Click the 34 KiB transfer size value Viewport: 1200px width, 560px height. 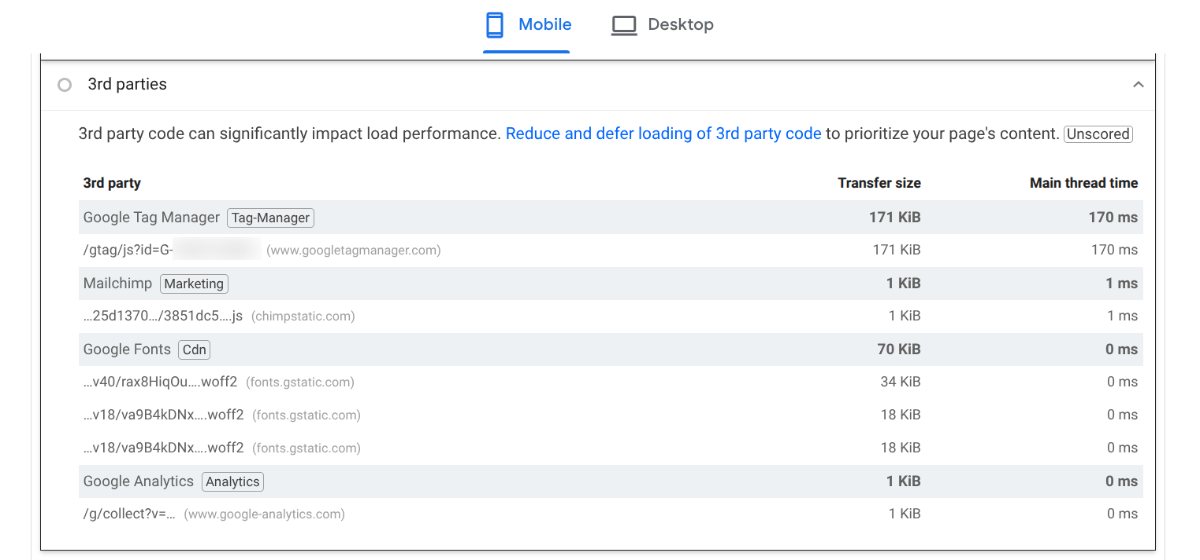tap(900, 382)
